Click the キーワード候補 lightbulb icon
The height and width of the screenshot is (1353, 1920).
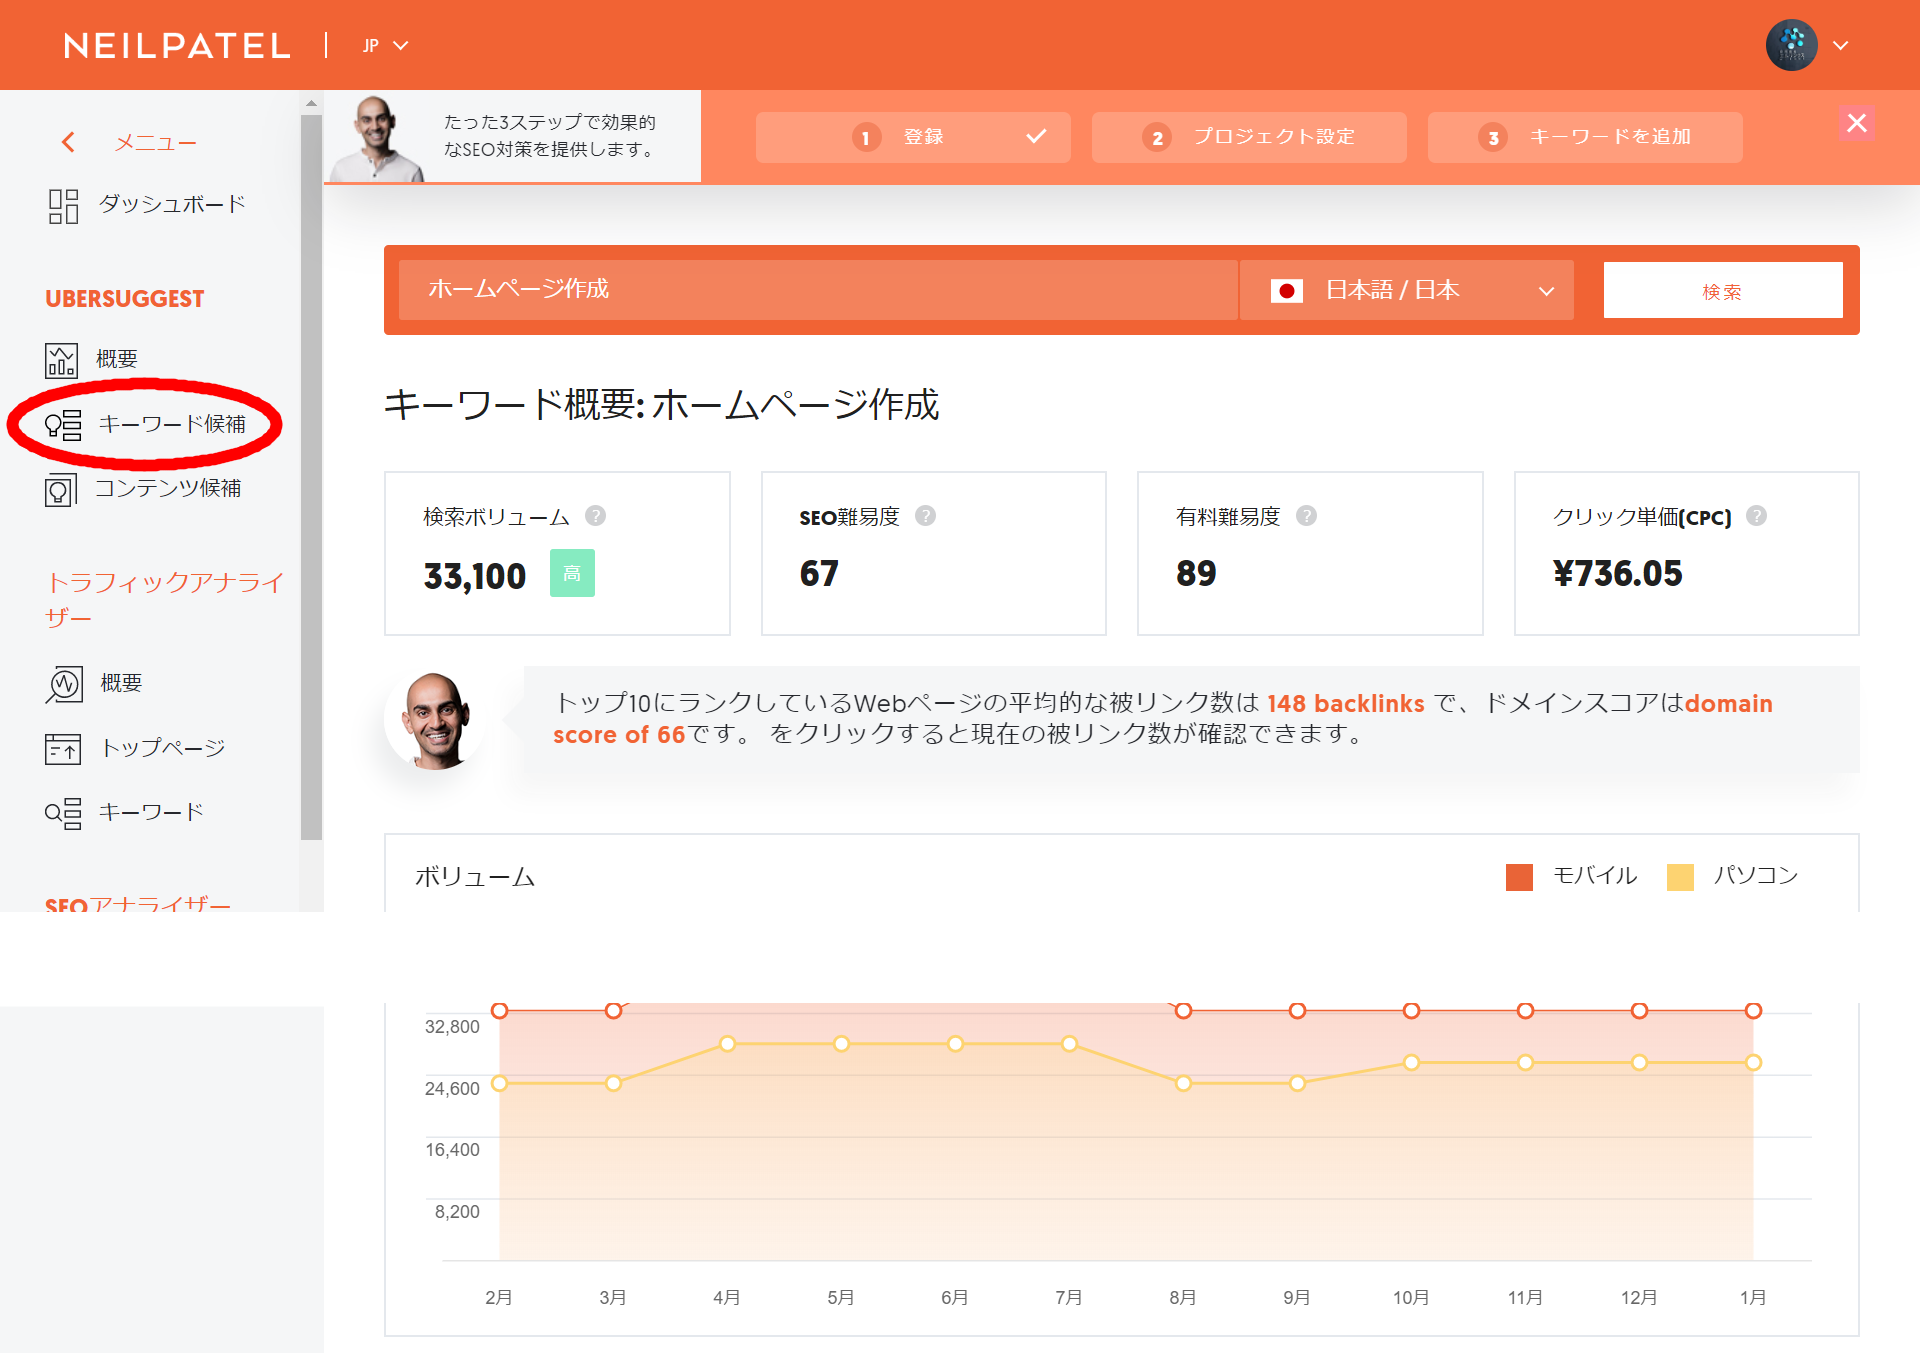click(x=63, y=426)
